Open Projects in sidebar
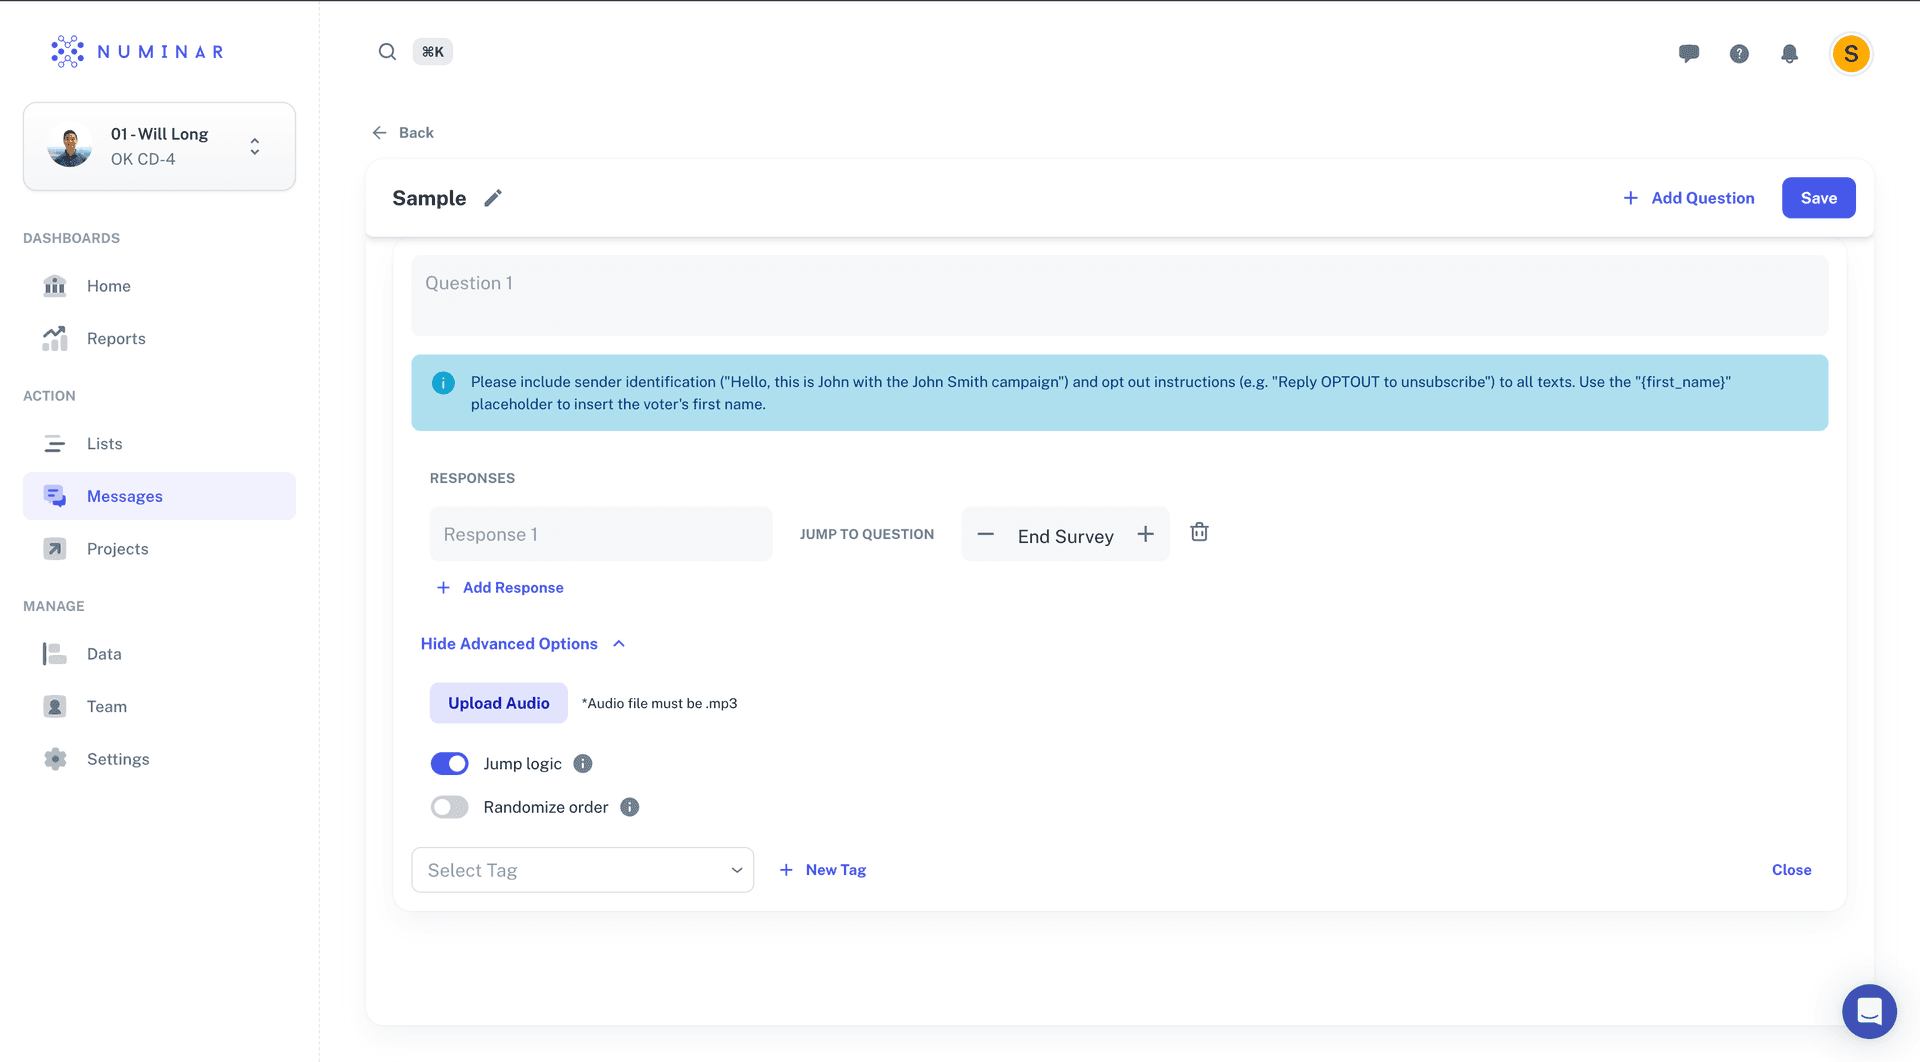This screenshot has width=1920, height=1062. (x=159, y=549)
